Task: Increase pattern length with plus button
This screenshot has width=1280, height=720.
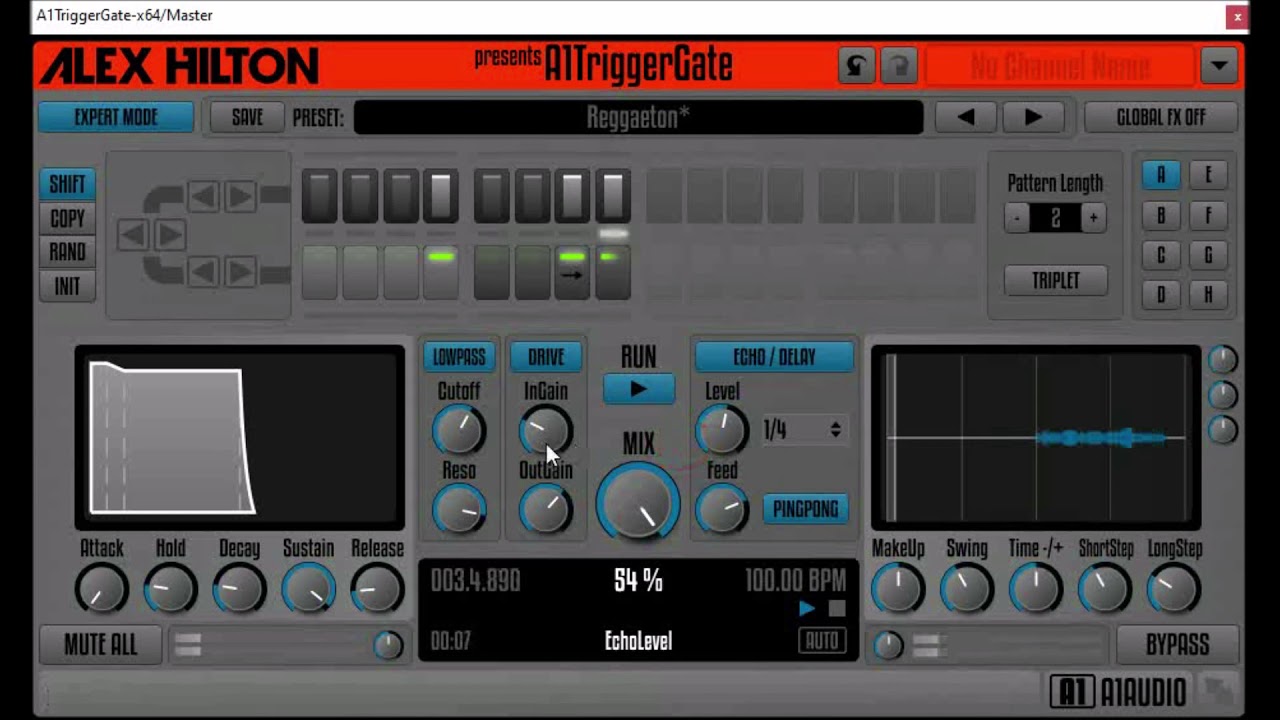Action: 1093,218
